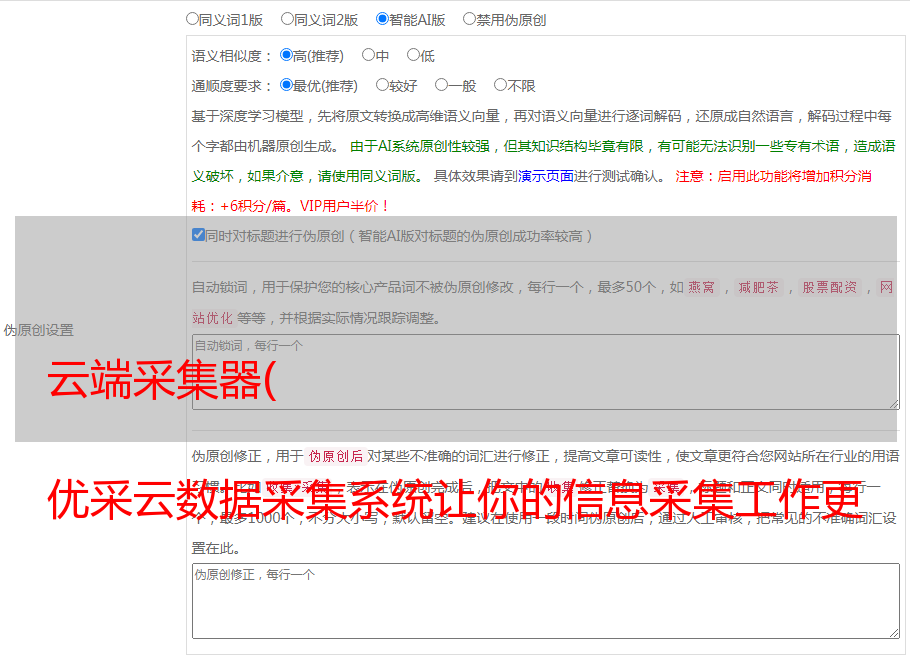Screen dimensions: 911x658
Task: Click the 通顺度要求 label
Action: coord(231,86)
